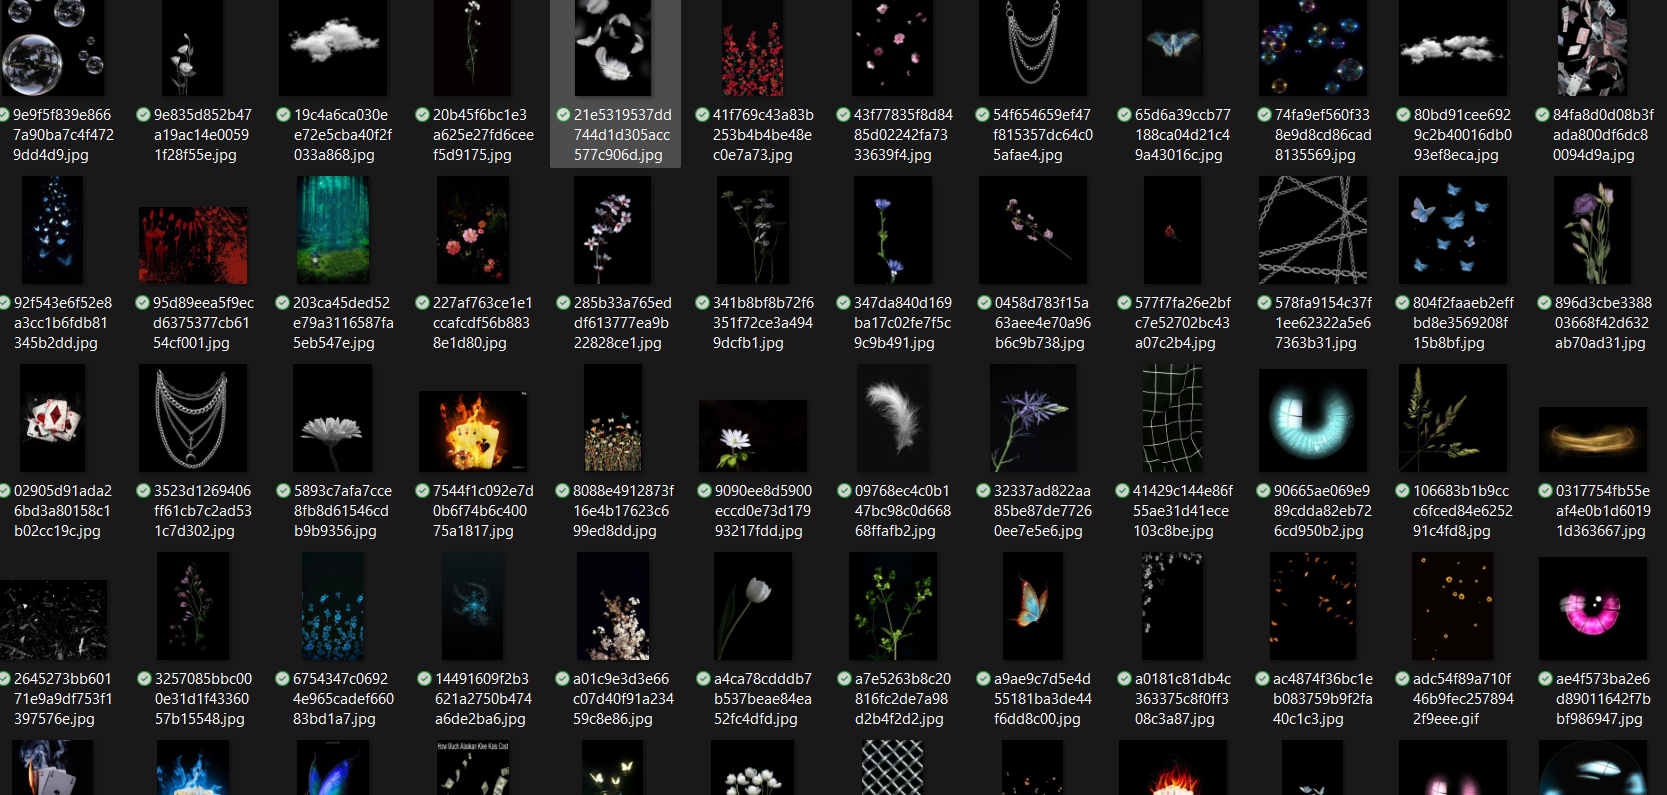Image resolution: width=1667 pixels, height=795 pixels.
Task: Select the soap bubbles thumbnail 9e9f5f839e866
Action: click(x=53, y=48)
